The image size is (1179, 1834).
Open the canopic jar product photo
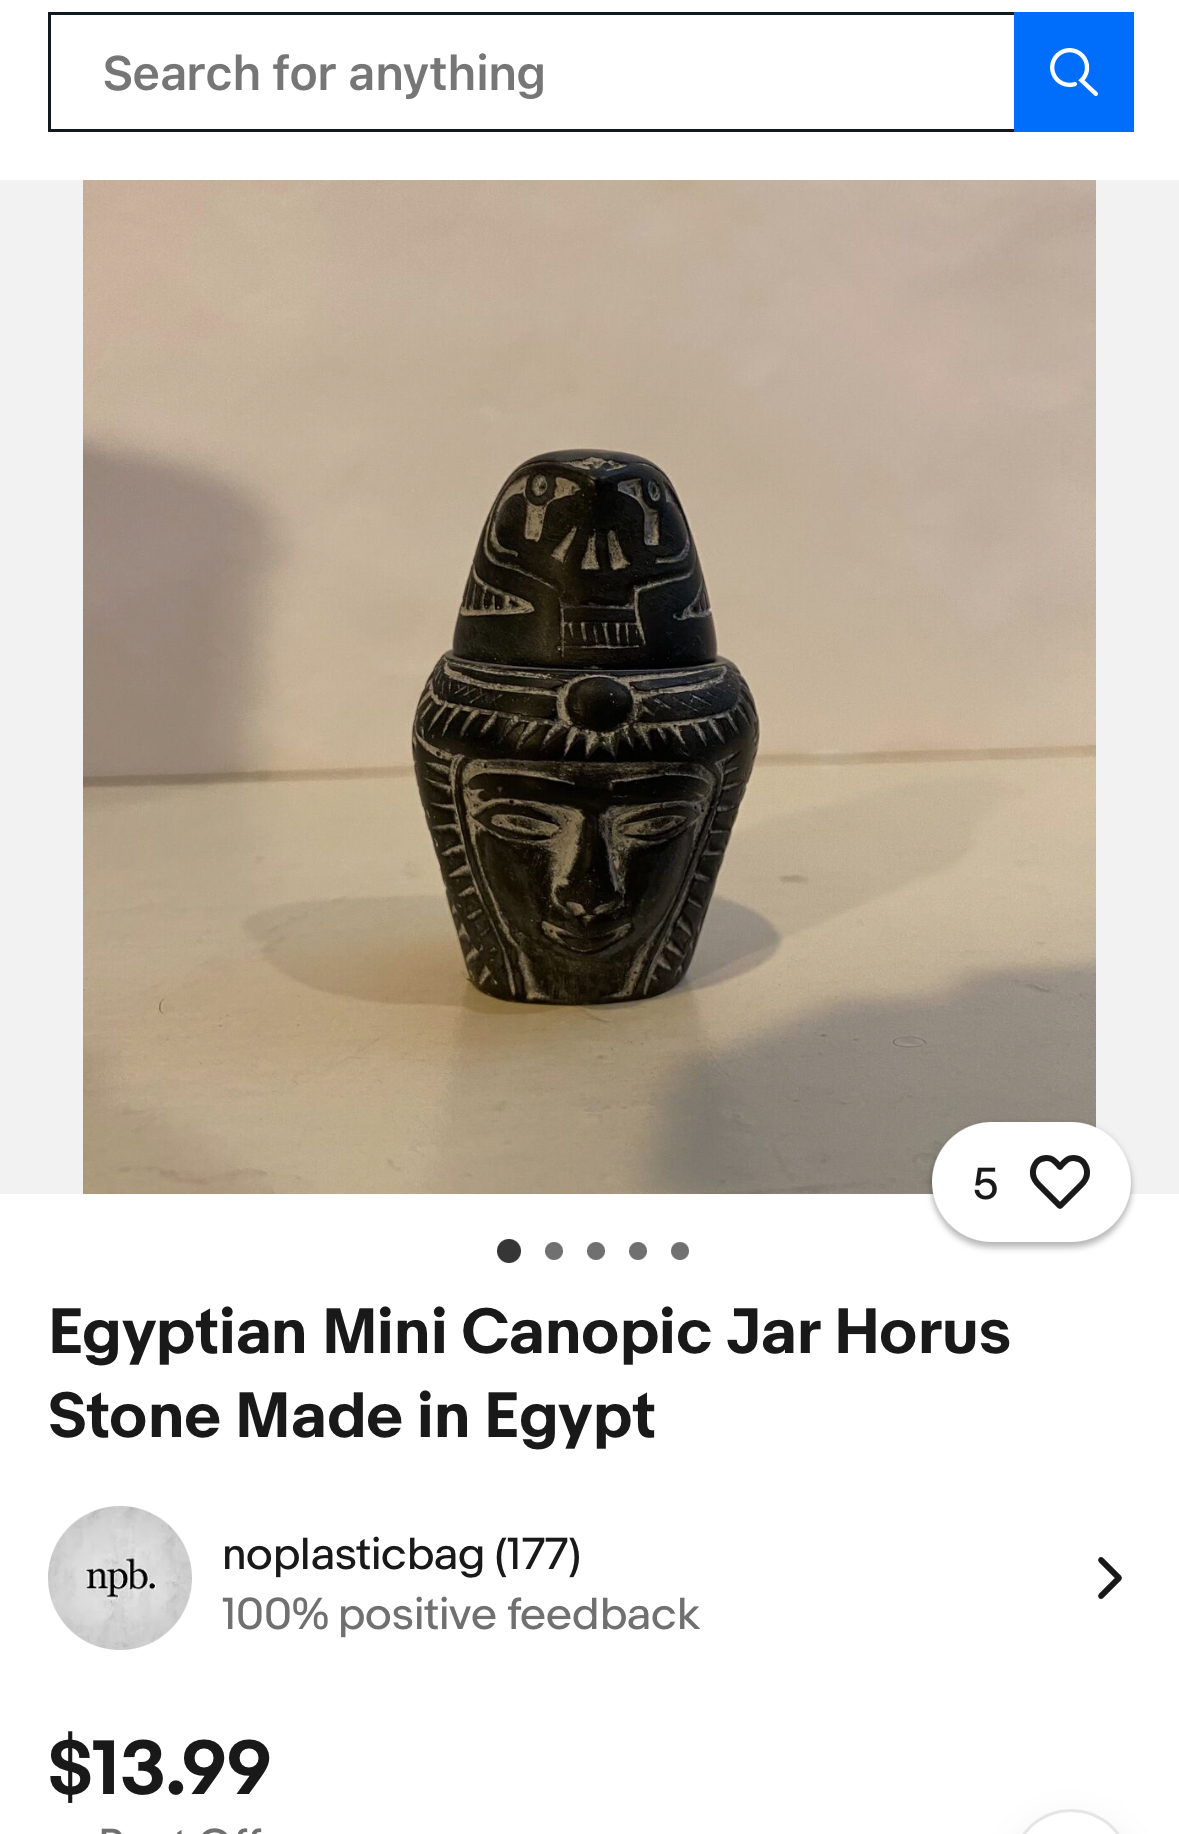(x=589, y=686)
